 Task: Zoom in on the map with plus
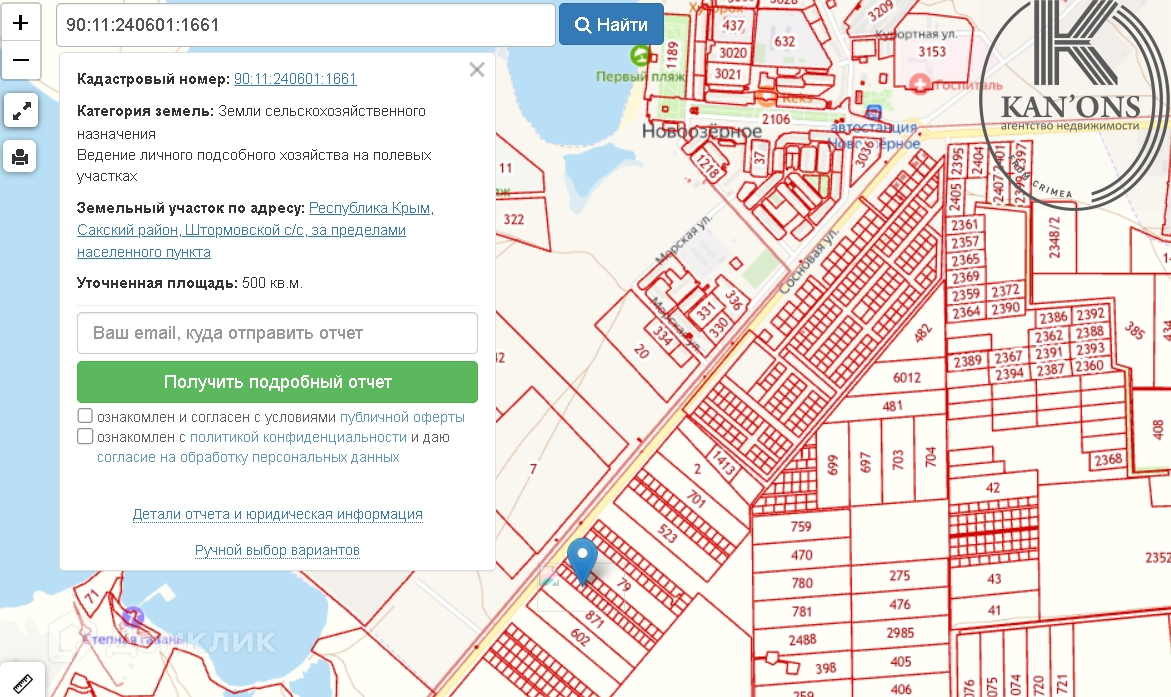click(x=21, y=22)
